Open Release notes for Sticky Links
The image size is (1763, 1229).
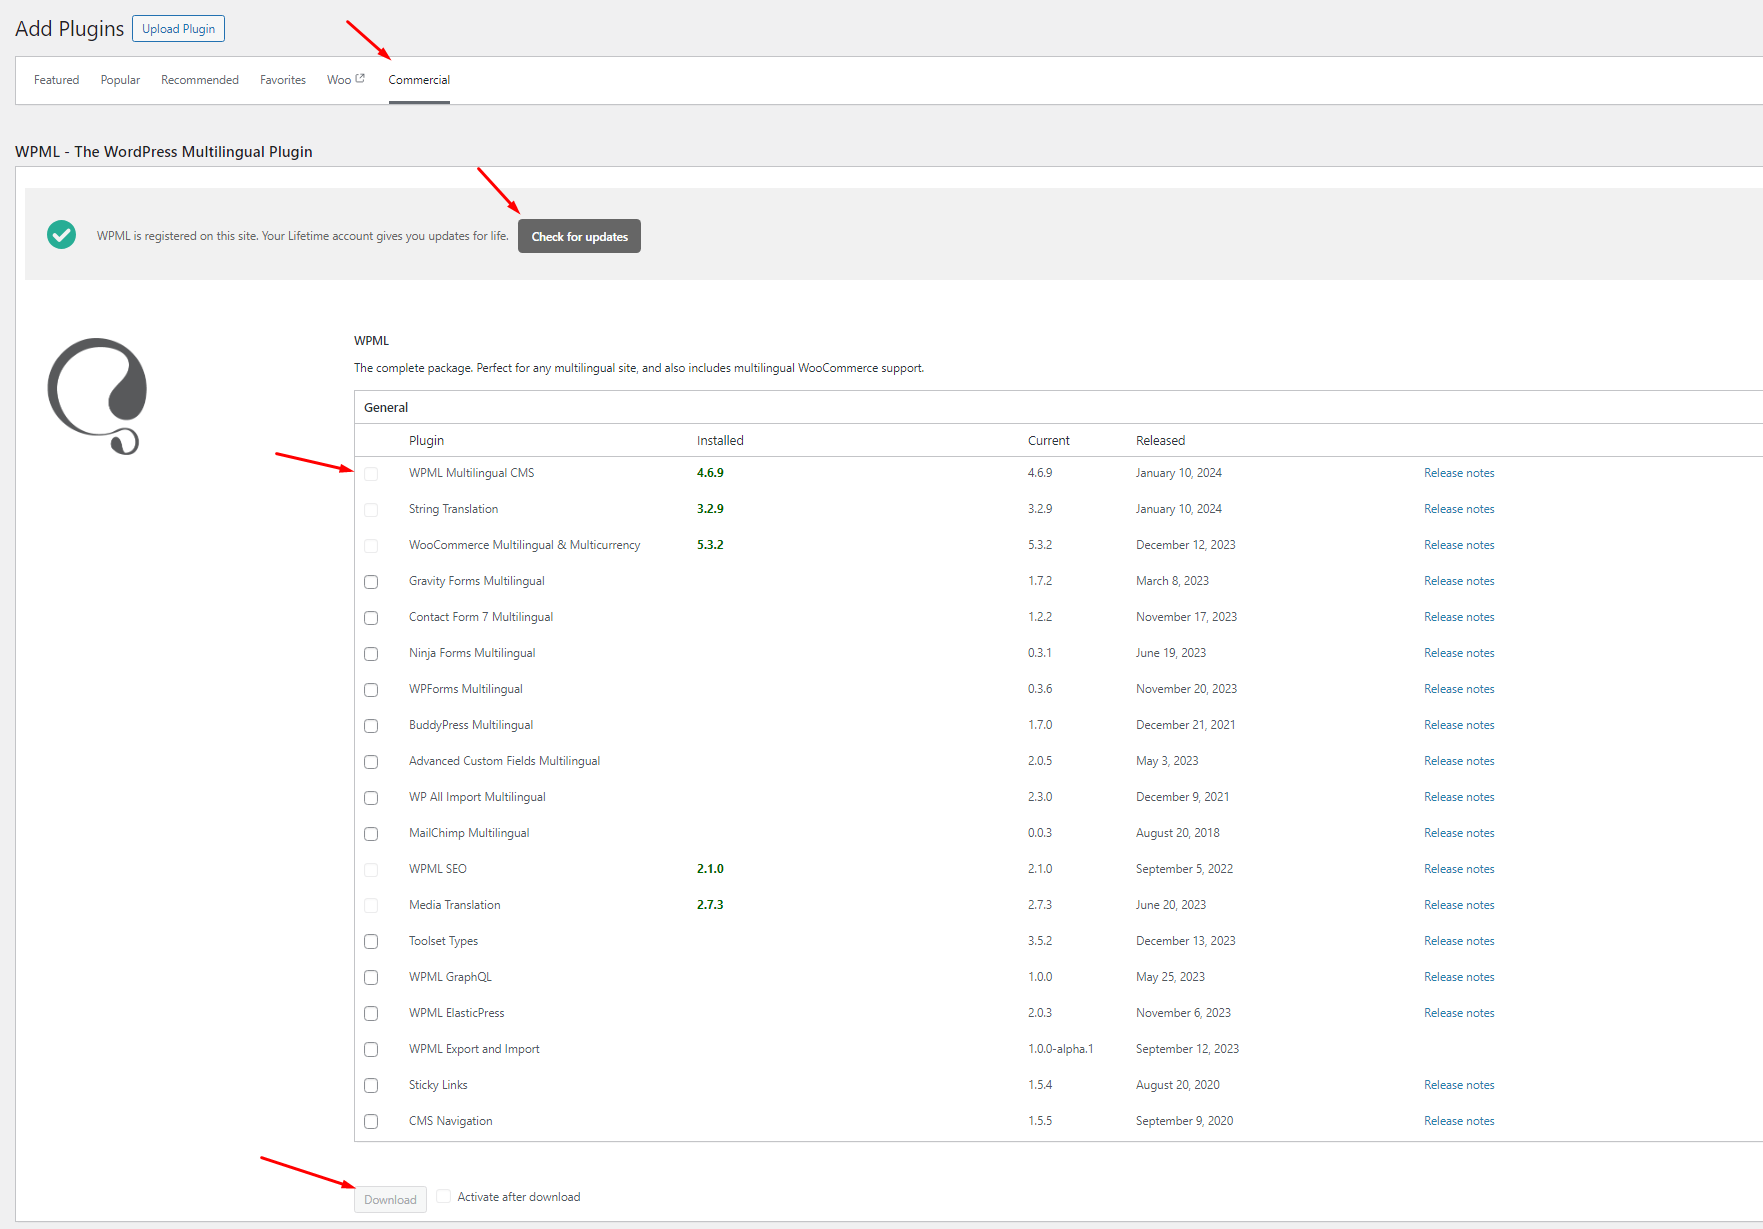1459,1085
